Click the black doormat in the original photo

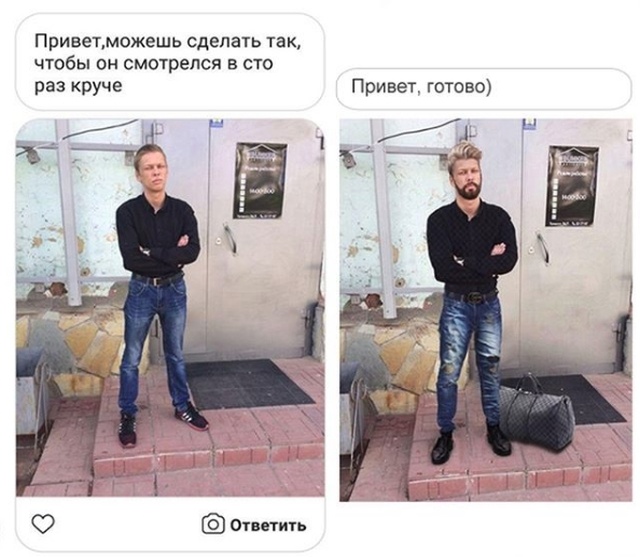click(x=247, y=384)
